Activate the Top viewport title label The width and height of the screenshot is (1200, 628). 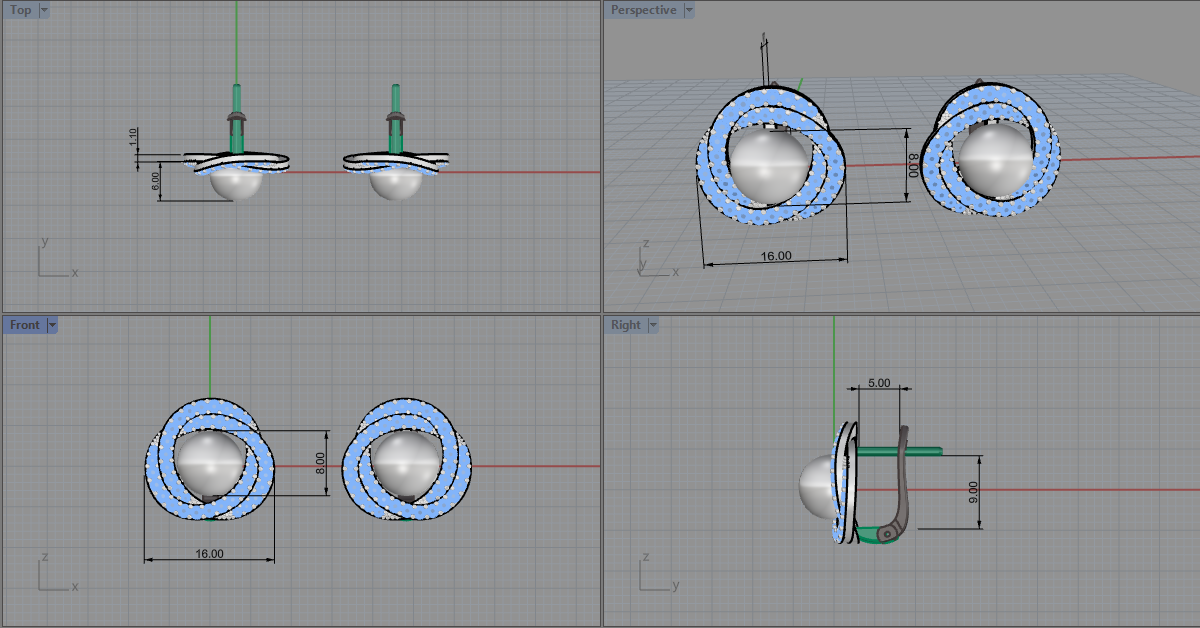[20, 10]
